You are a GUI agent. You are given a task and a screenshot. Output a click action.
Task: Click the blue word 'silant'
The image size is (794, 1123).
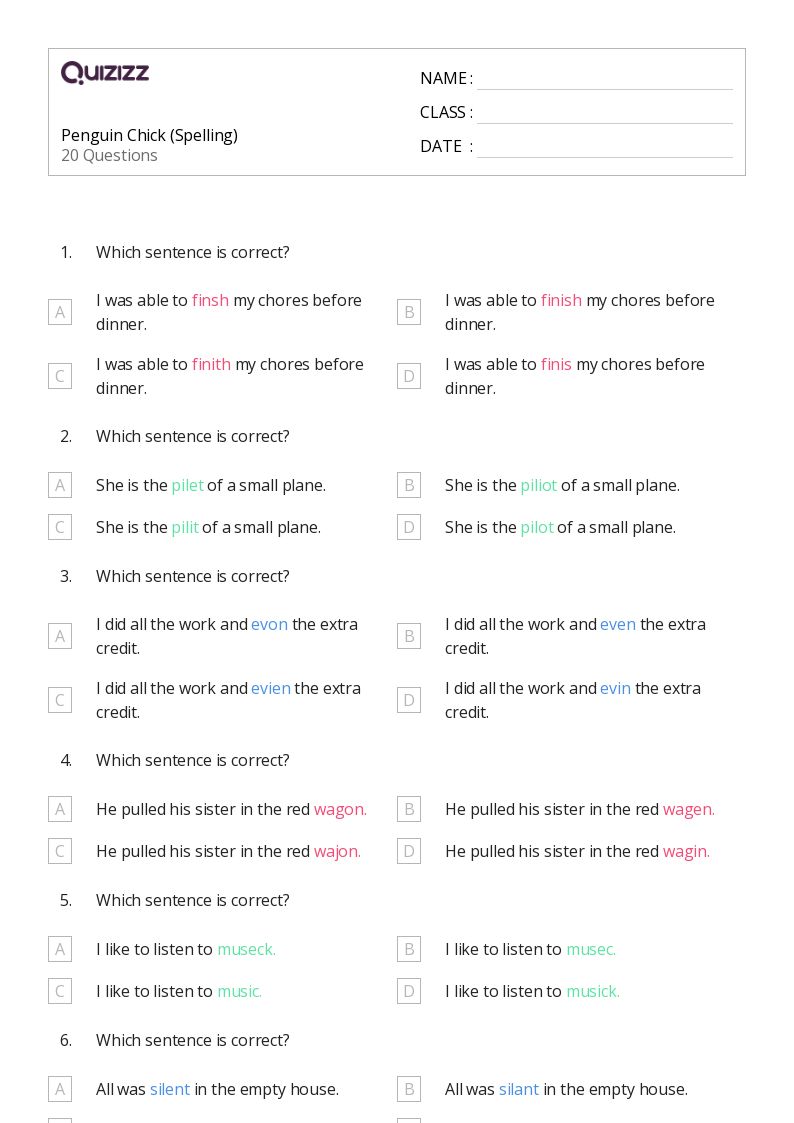pos(519,1089)
